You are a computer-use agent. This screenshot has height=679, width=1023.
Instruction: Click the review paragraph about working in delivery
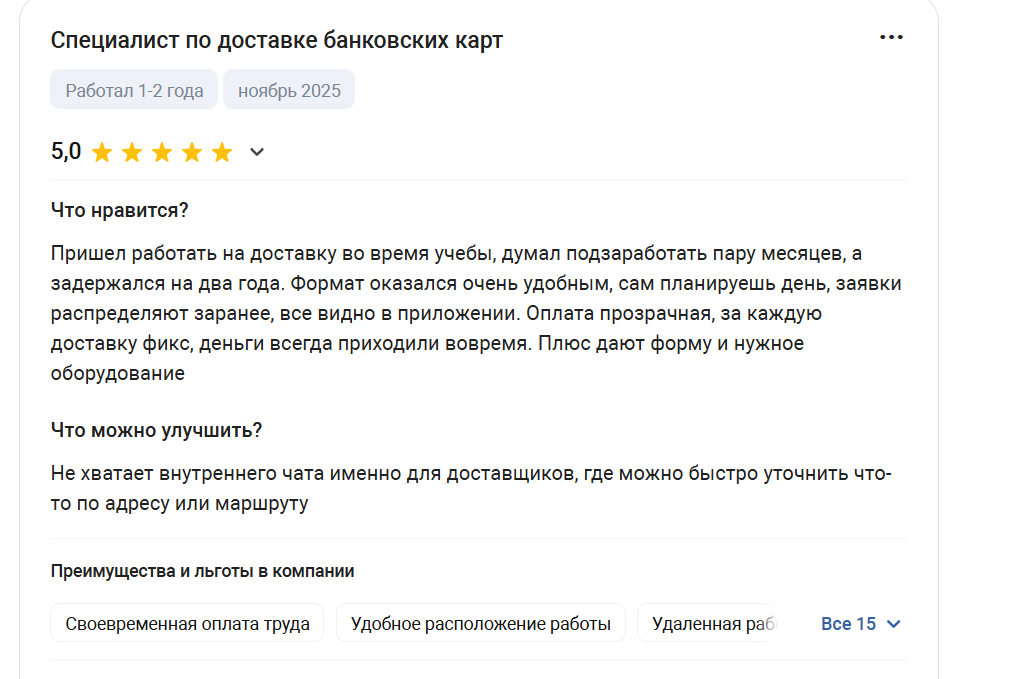(476, 313)
